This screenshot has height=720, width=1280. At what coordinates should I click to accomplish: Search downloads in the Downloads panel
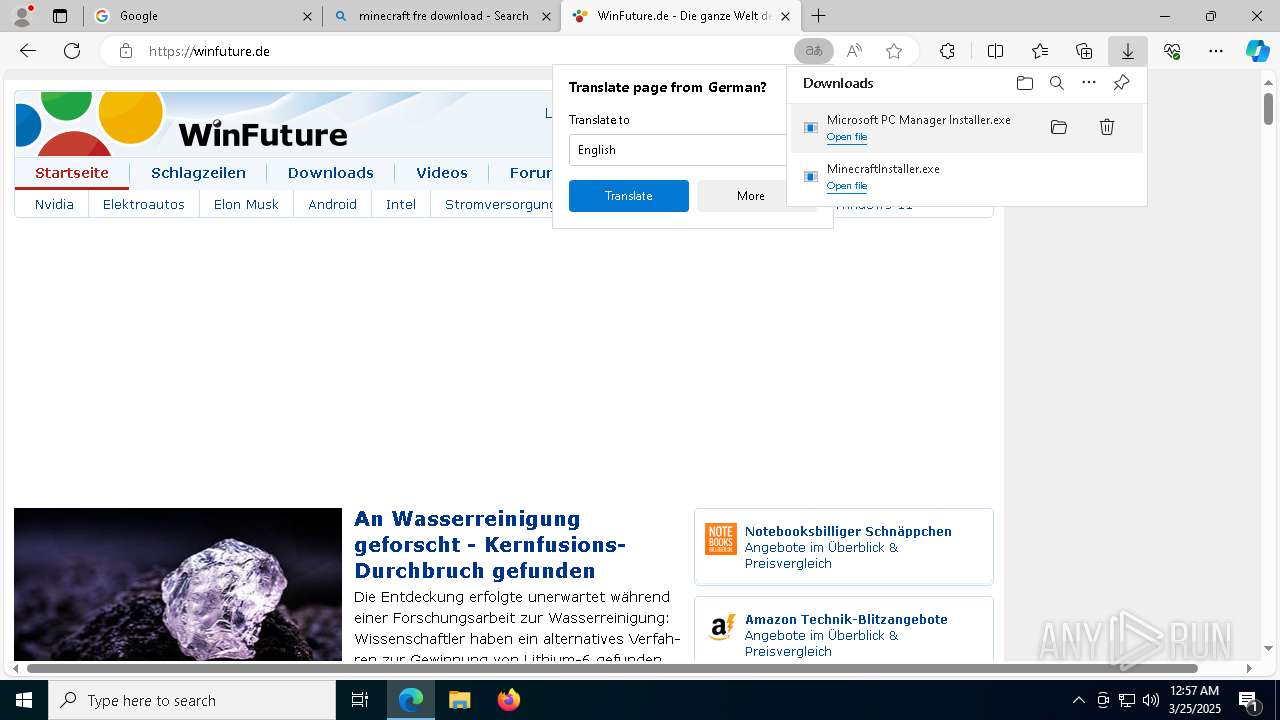pos(1056,83)
